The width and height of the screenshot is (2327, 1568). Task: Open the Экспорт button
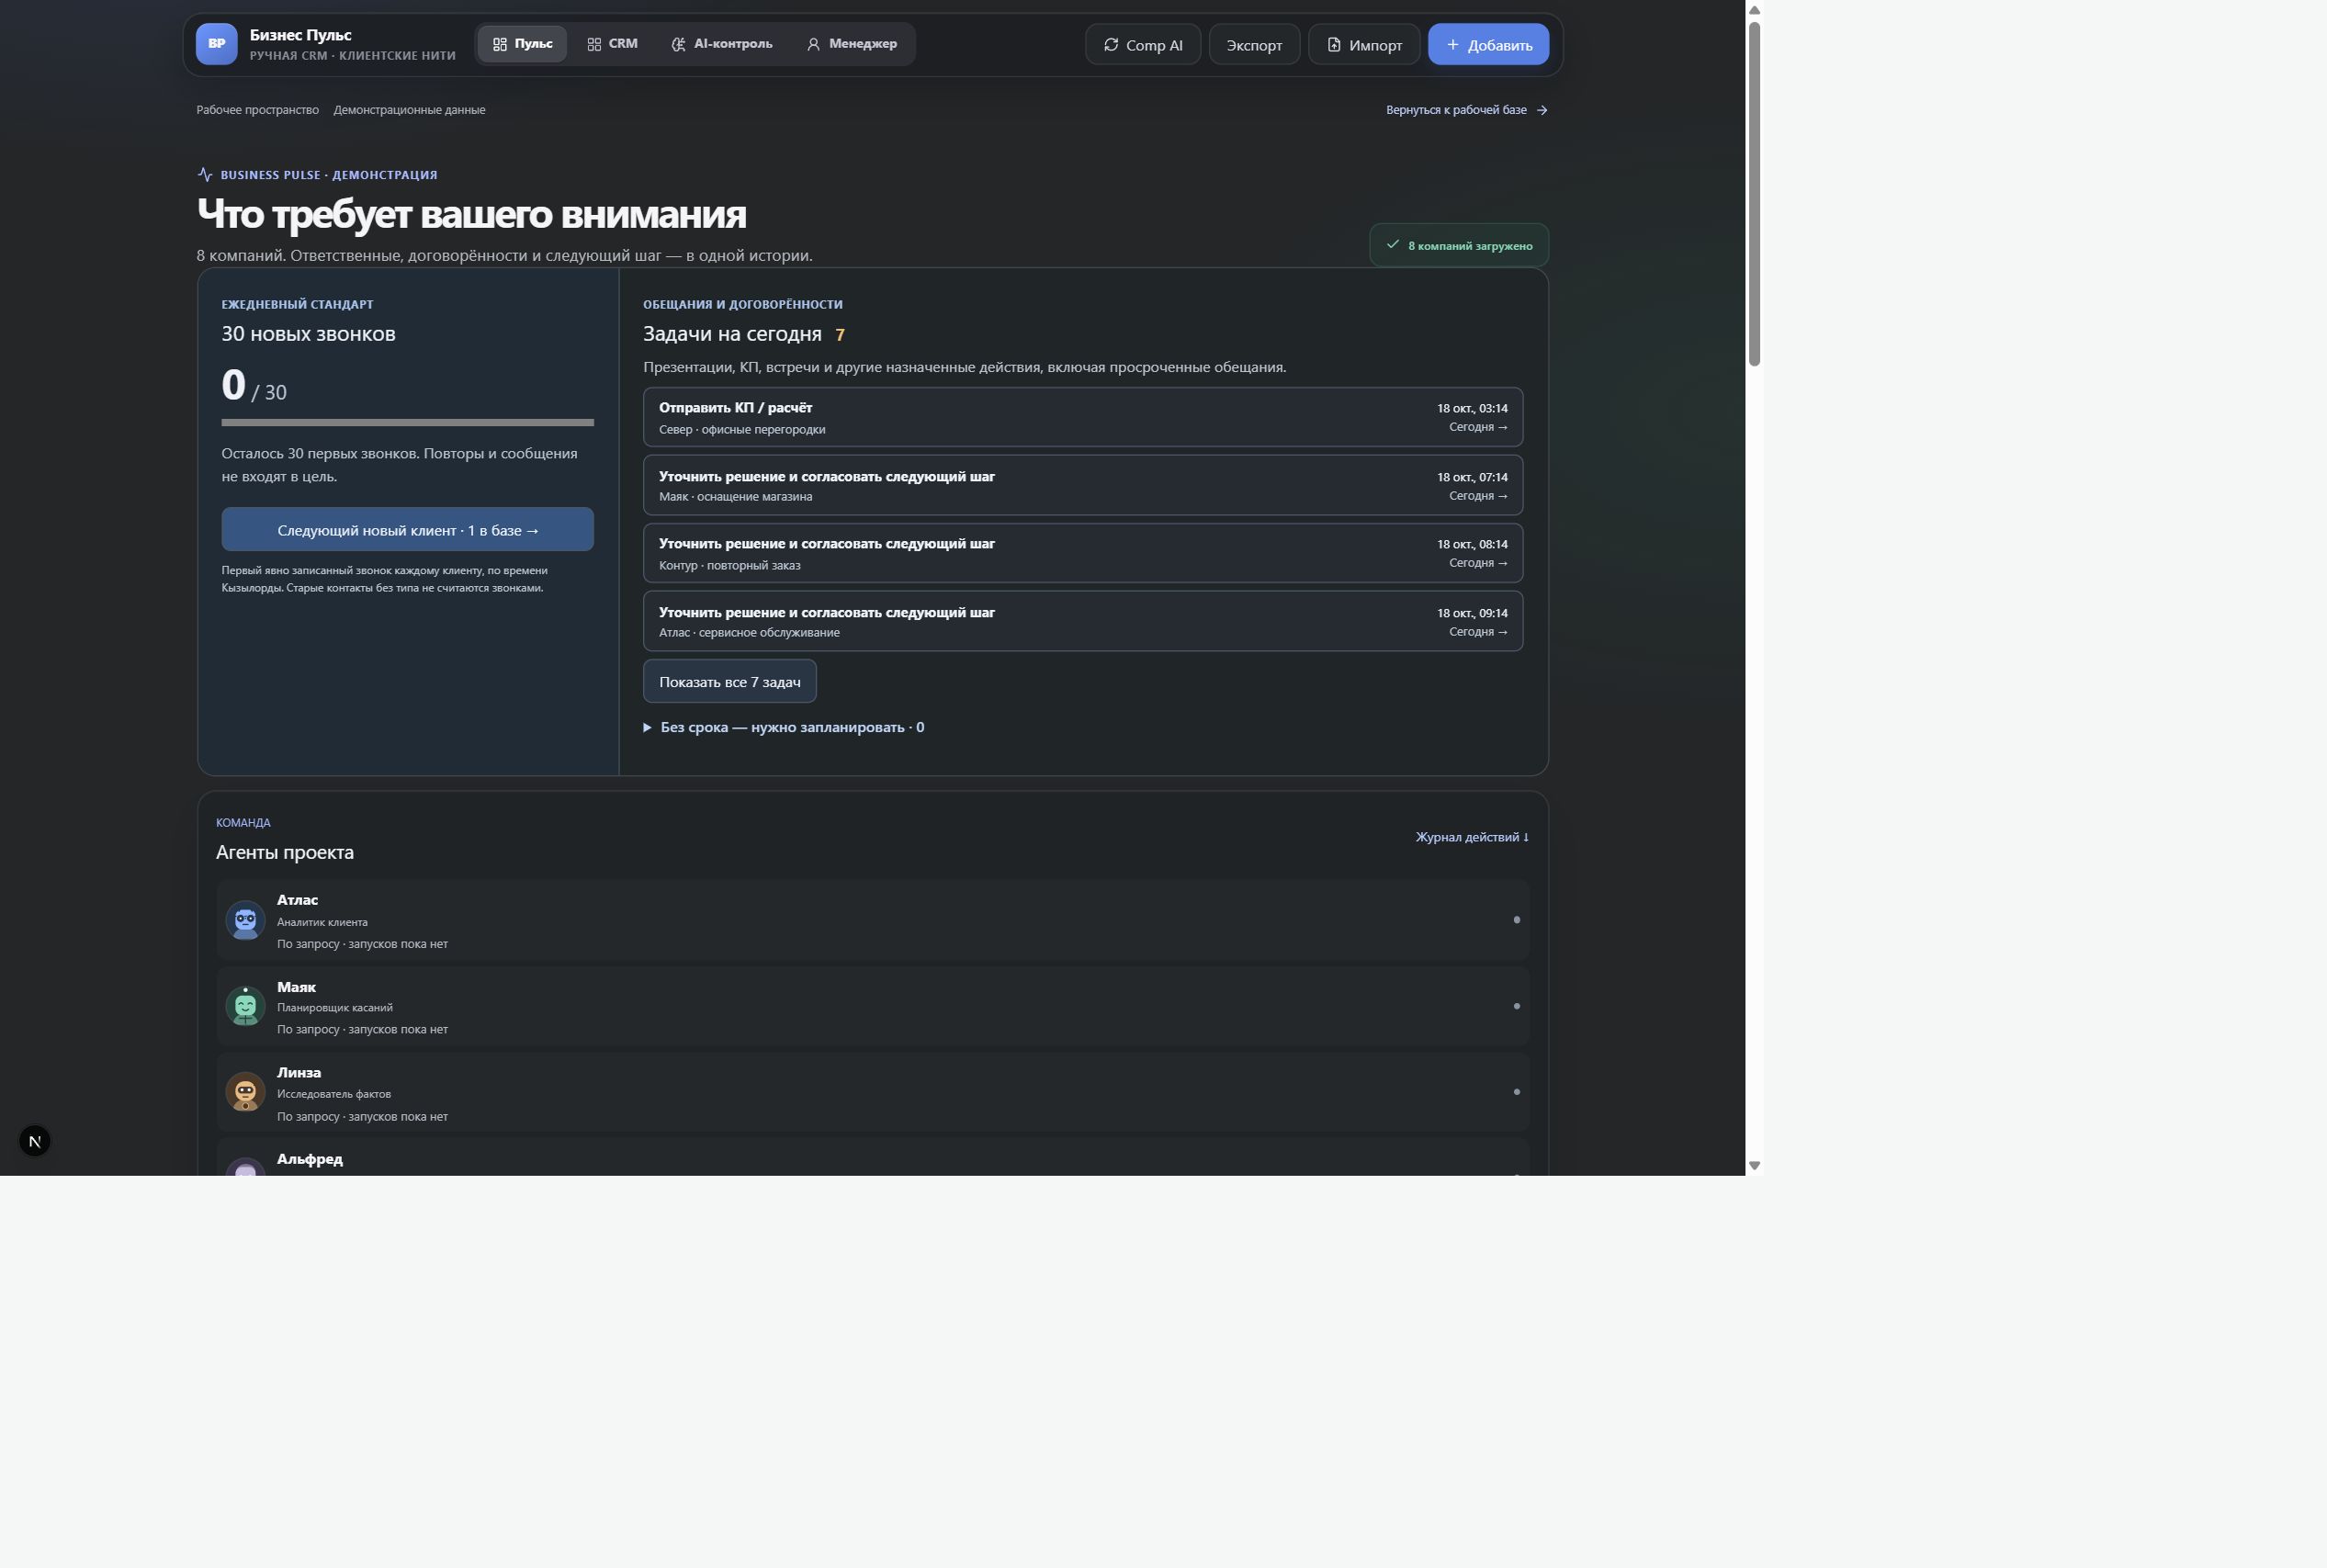(x=1254, y=45)
